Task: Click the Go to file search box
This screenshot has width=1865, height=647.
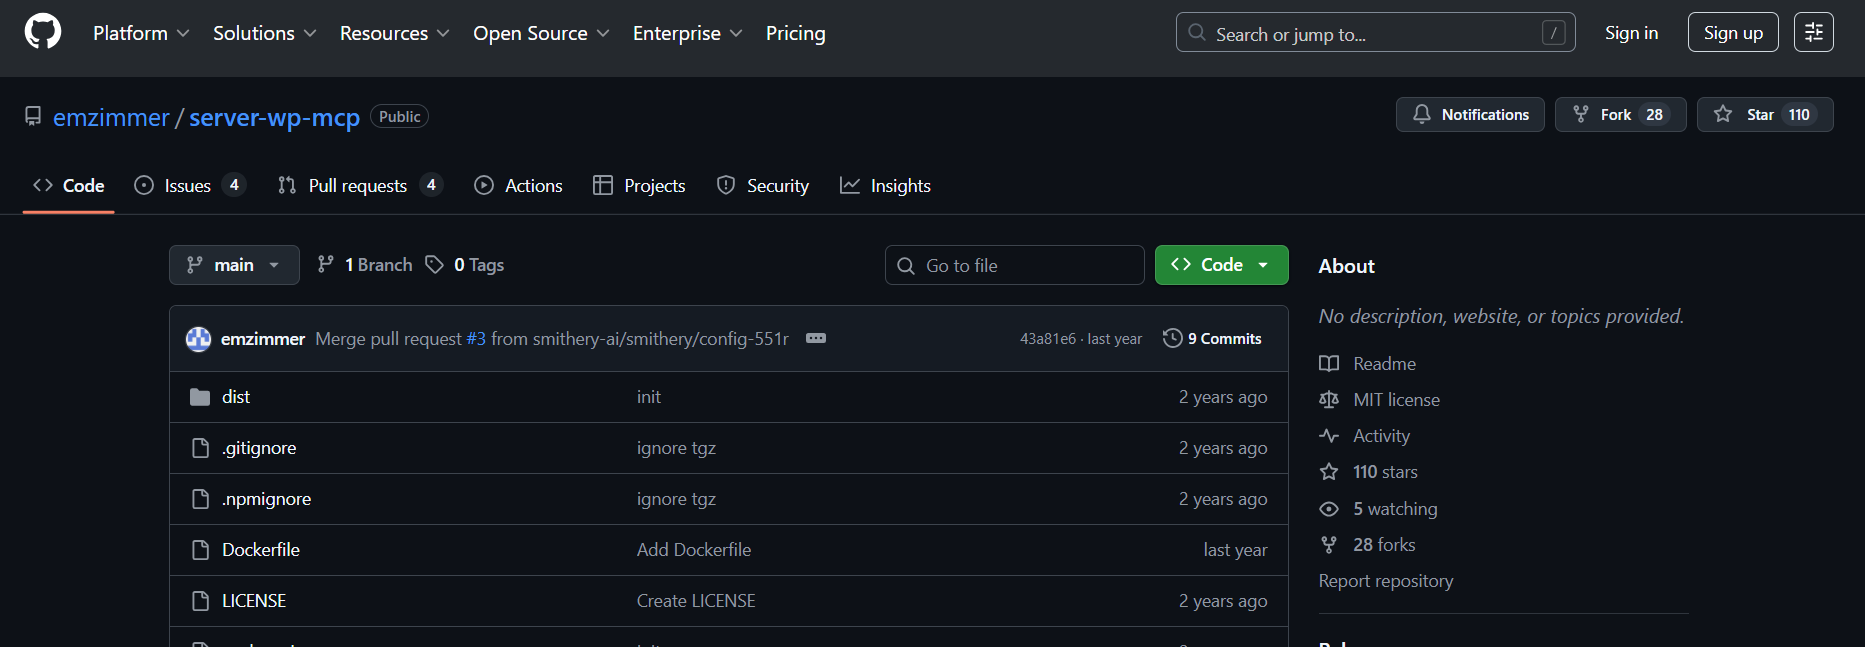Action: point(1014,265)
